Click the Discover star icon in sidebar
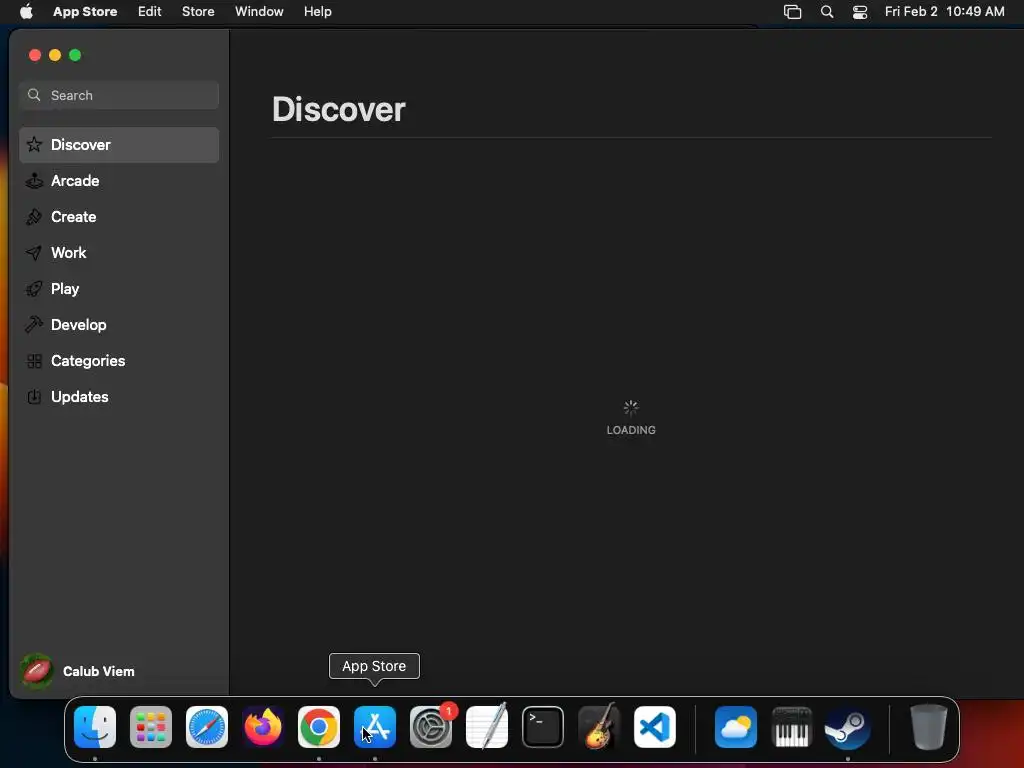1024x768 pixels. 34,144
